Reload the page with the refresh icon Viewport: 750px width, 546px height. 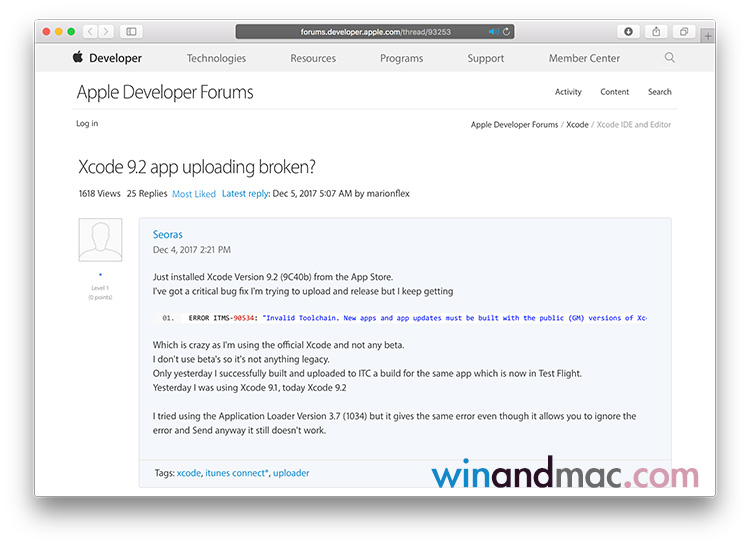pos(506,32)
